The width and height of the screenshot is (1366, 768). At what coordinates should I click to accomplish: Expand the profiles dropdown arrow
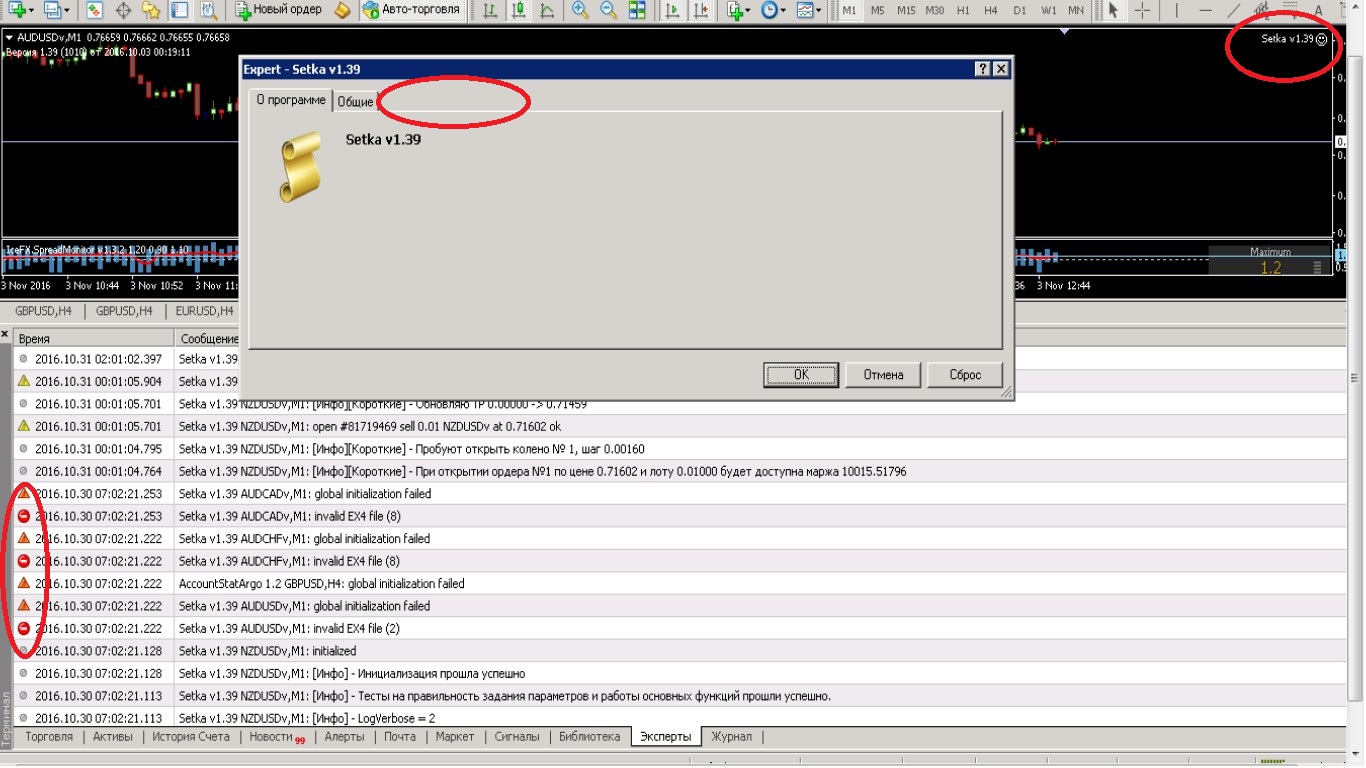[x=67, y=10]
